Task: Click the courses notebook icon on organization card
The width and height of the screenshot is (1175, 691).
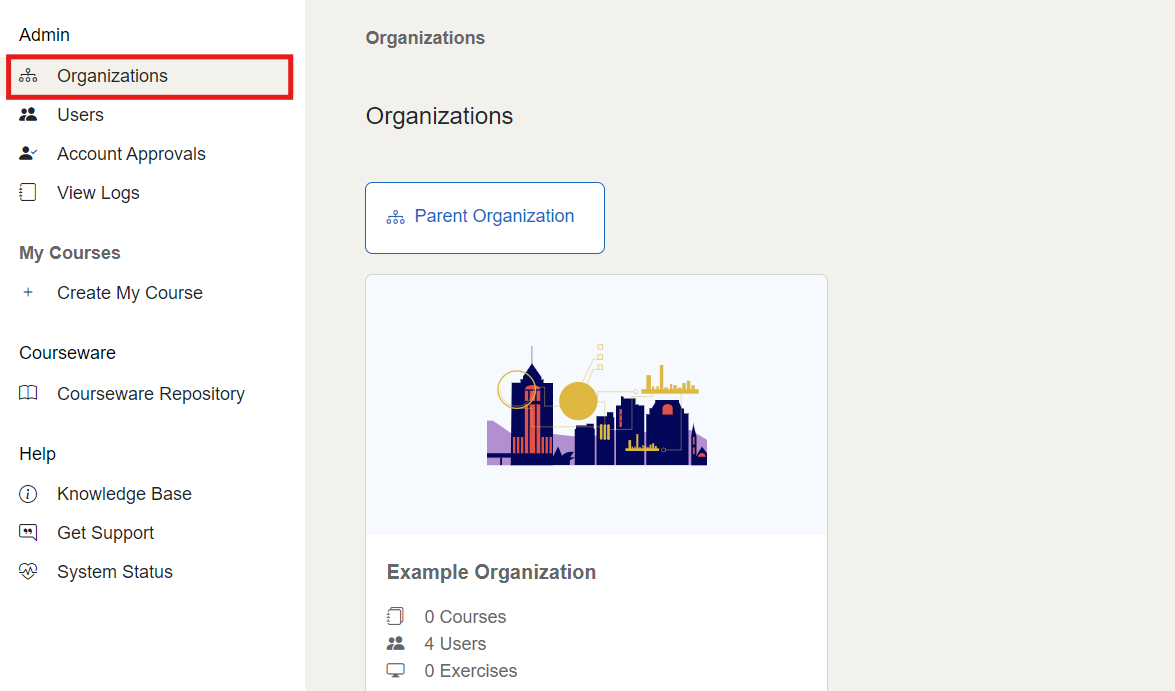Action: pos(395,616)
